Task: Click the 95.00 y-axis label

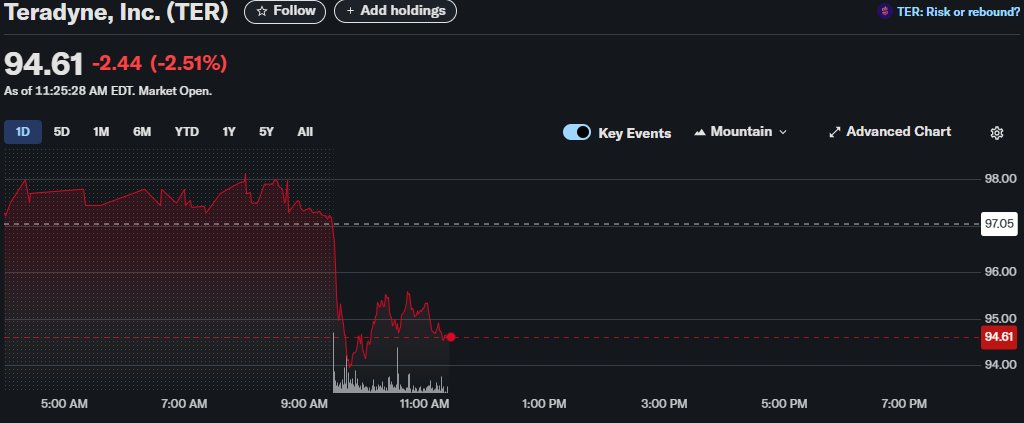Action: tap(1000, 318)
